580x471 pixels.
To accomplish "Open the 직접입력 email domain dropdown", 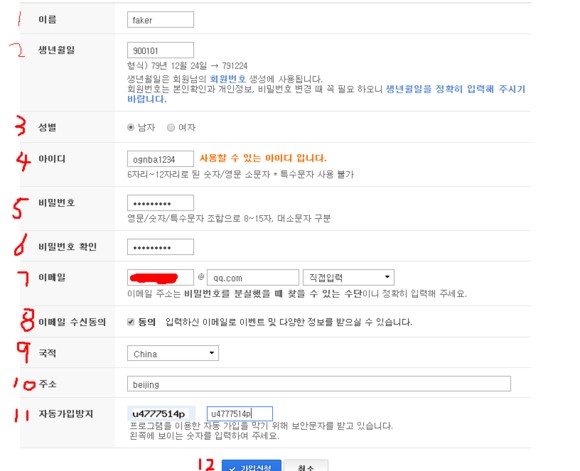I will tap(348, 277).
